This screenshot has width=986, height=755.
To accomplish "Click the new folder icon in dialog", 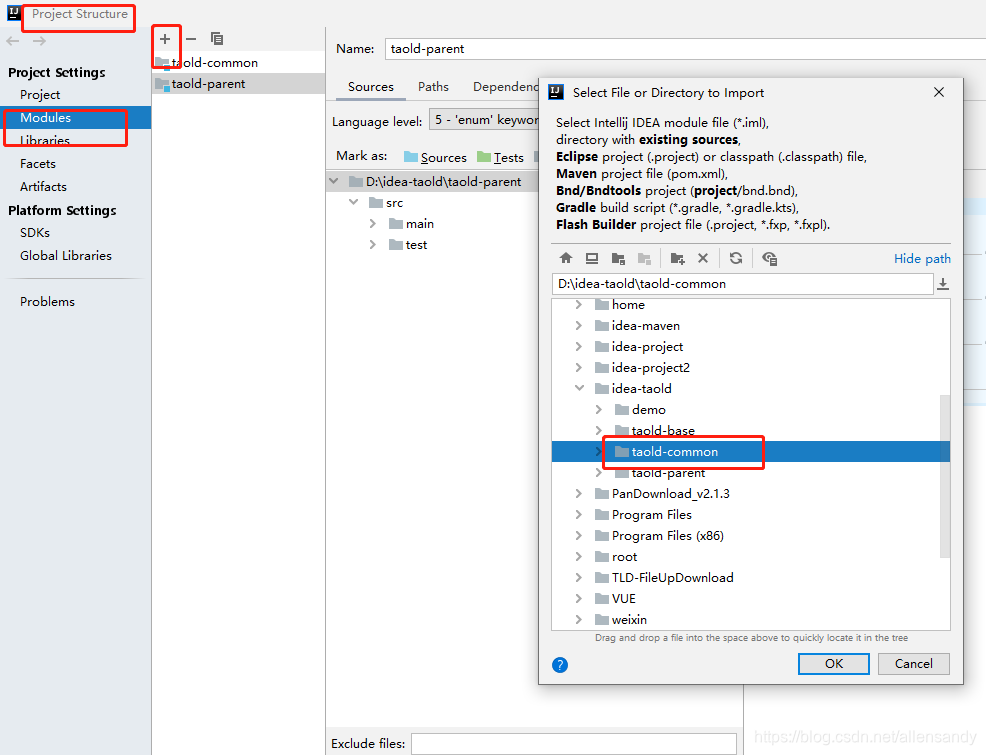I will pyautogui.click(x=677, y=258).
